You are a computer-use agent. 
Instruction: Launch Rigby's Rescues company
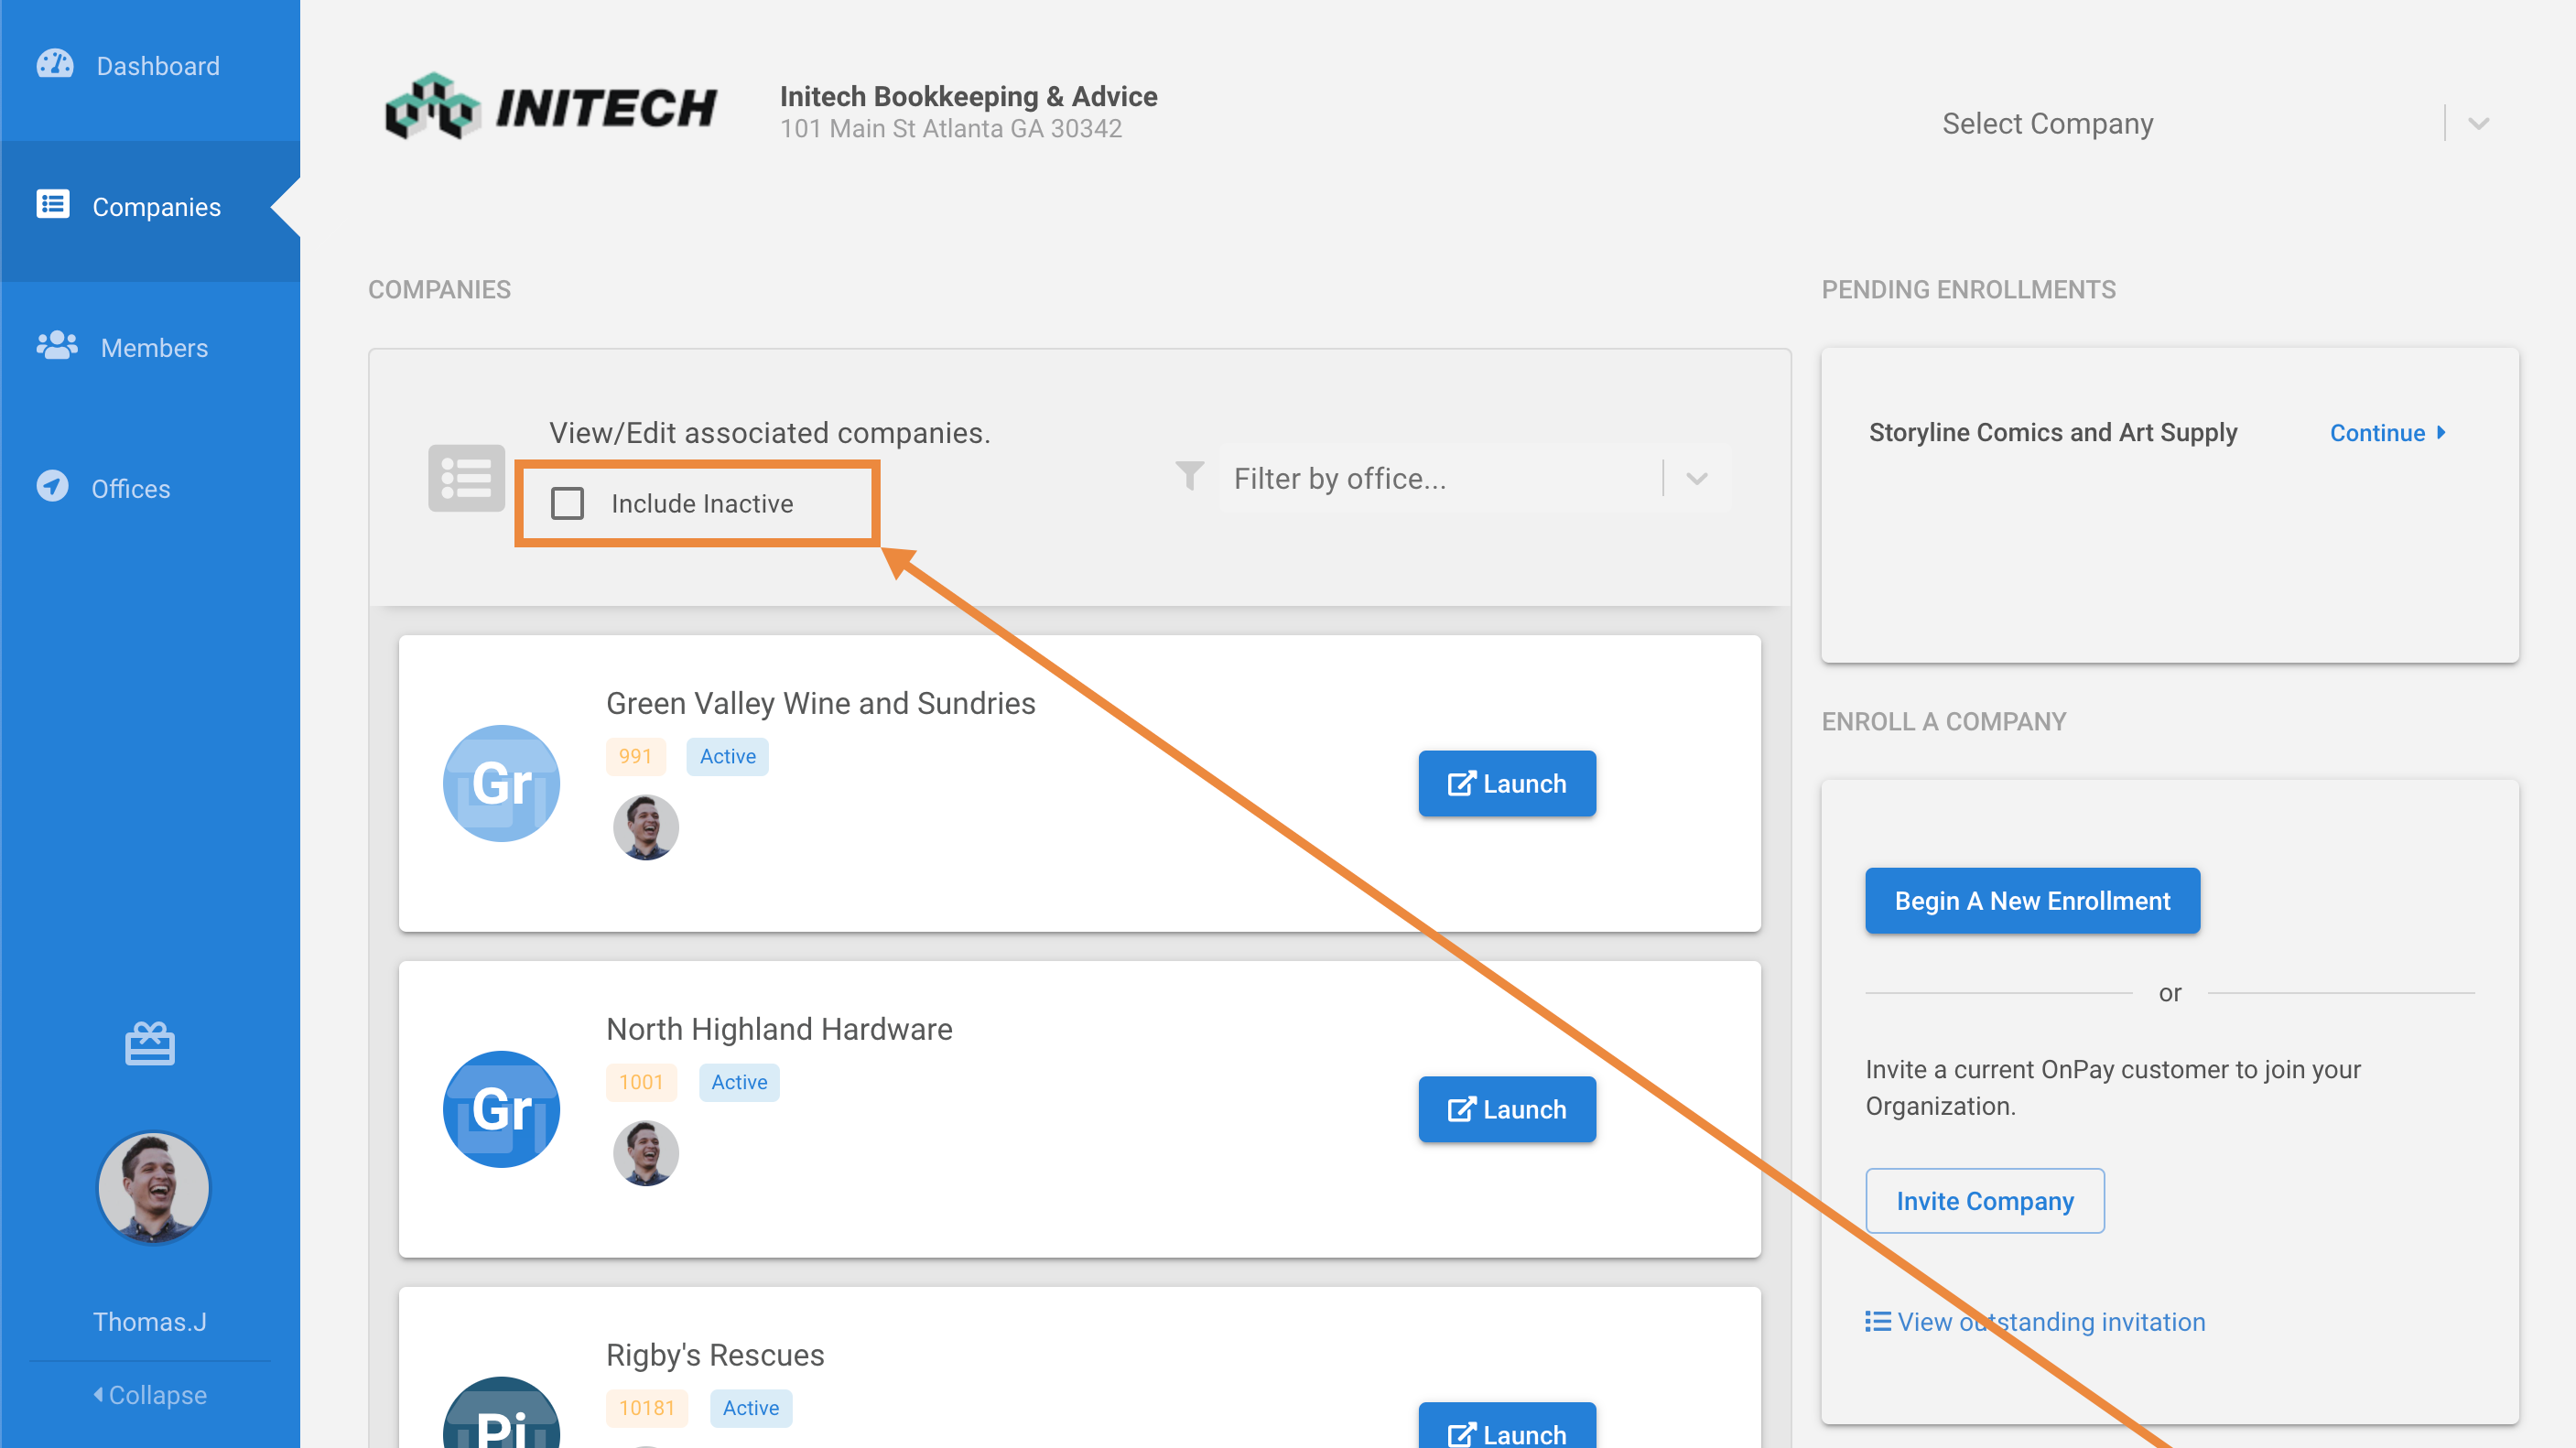click(x=1507, y=1428)
